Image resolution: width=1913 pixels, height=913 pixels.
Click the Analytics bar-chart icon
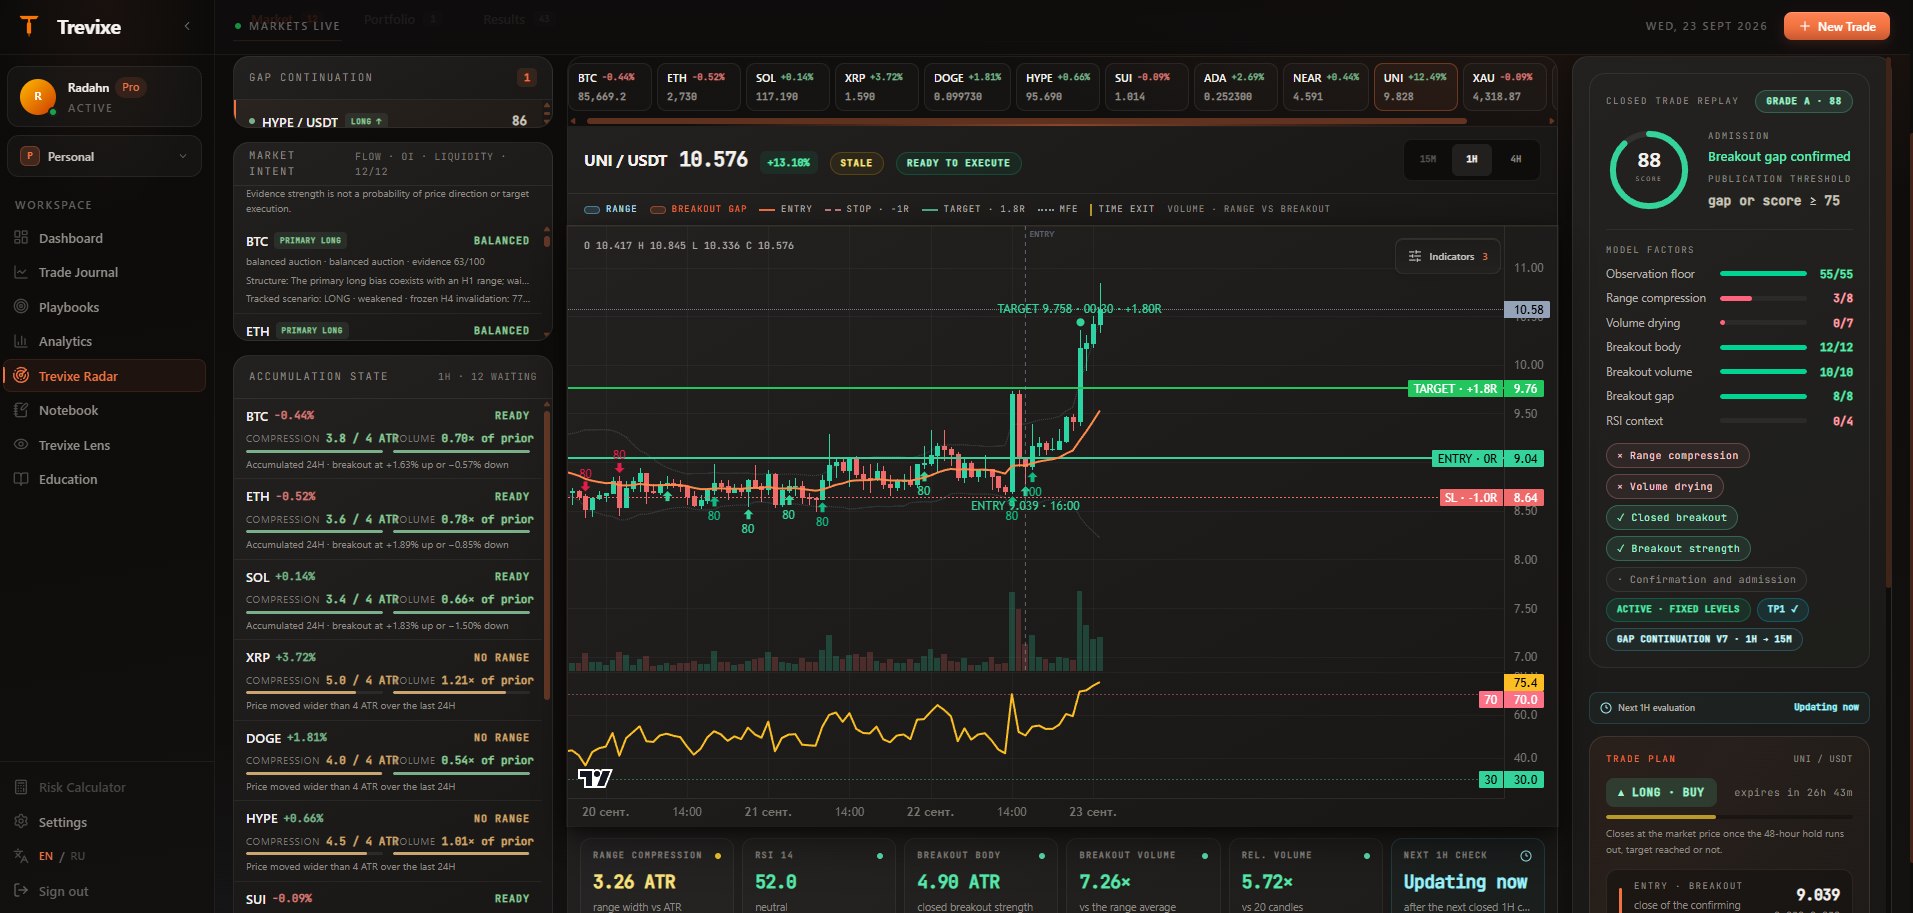click(21, 341)
